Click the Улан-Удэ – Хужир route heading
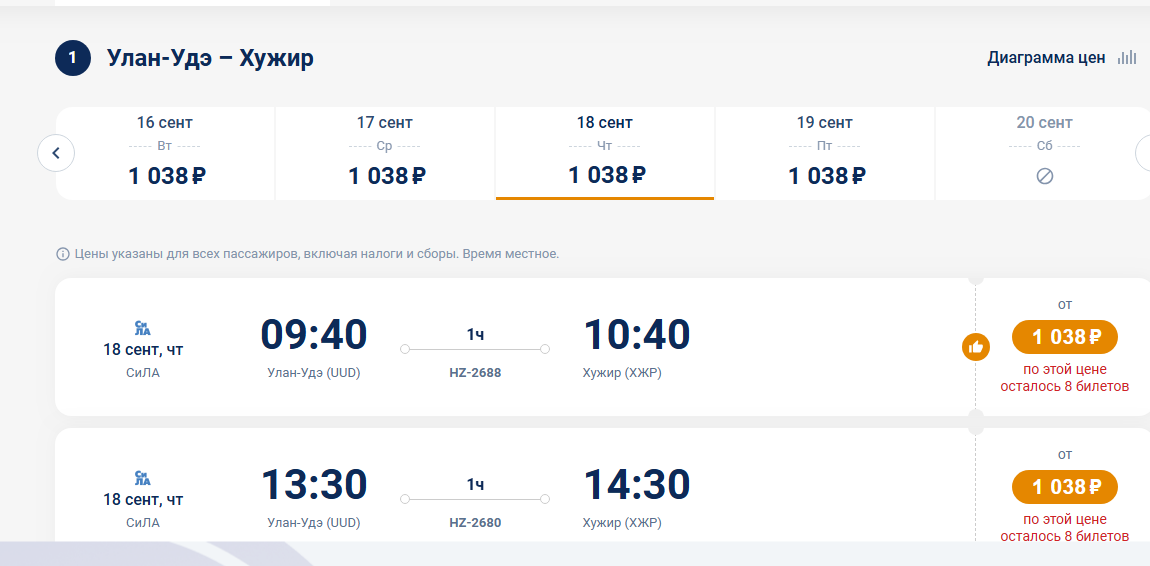Image resolution: width=1150 pixels, height=566 pixels. click(x=210, y=58)
